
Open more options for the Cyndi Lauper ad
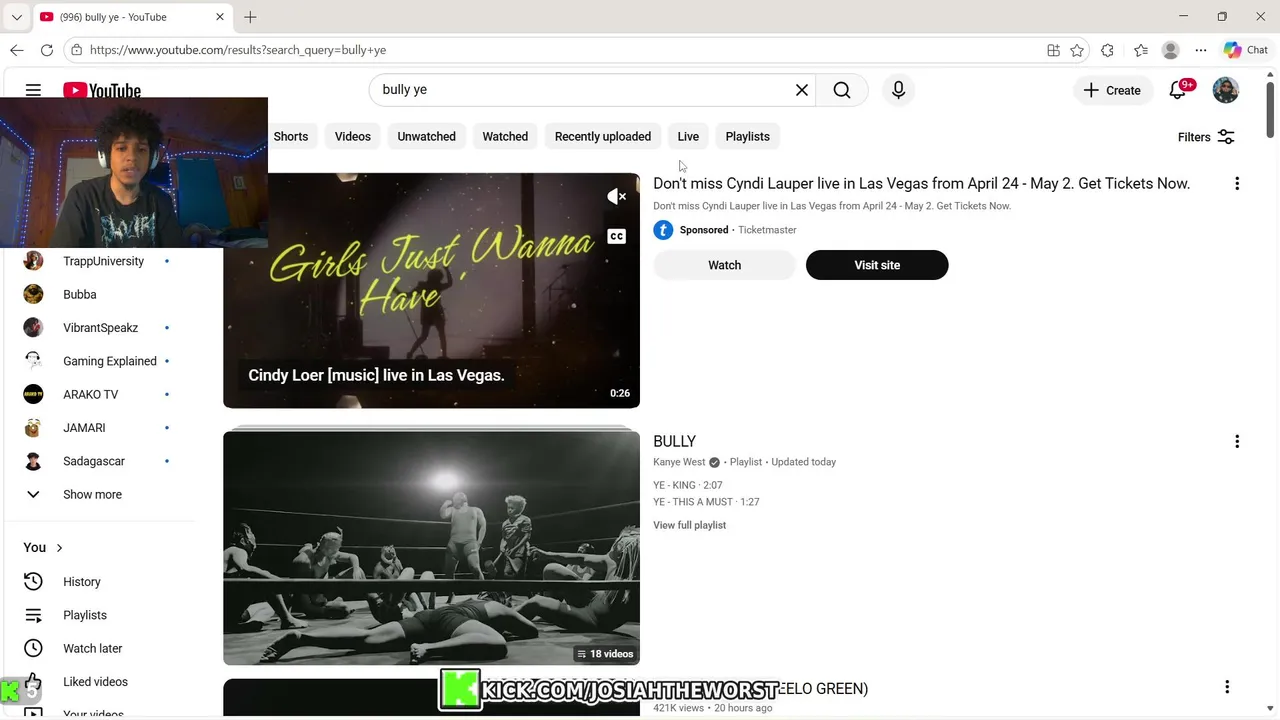[x=1237, y=184]
